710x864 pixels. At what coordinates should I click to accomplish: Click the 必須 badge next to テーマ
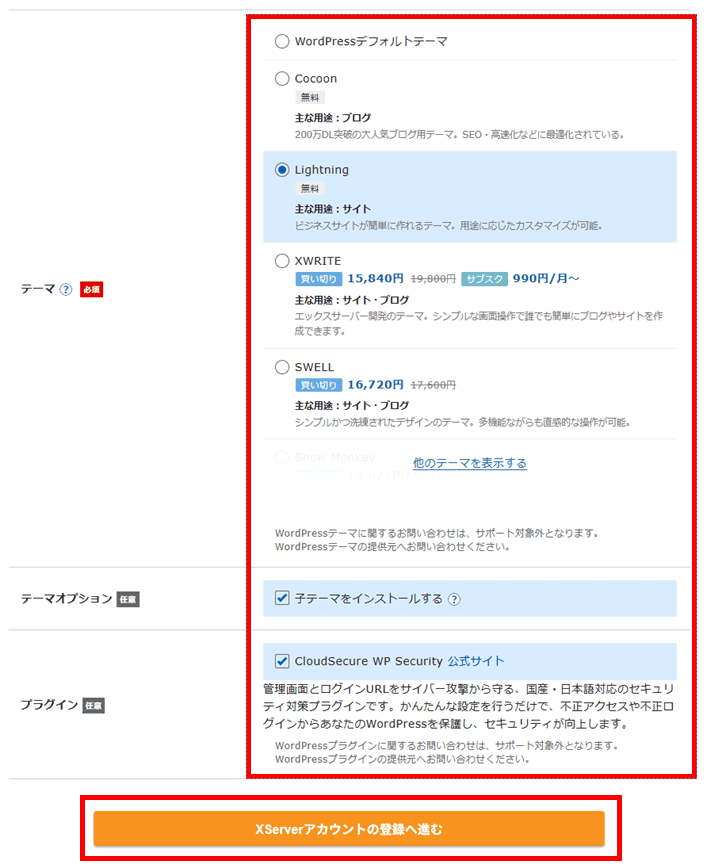click(x=91, y=289)
